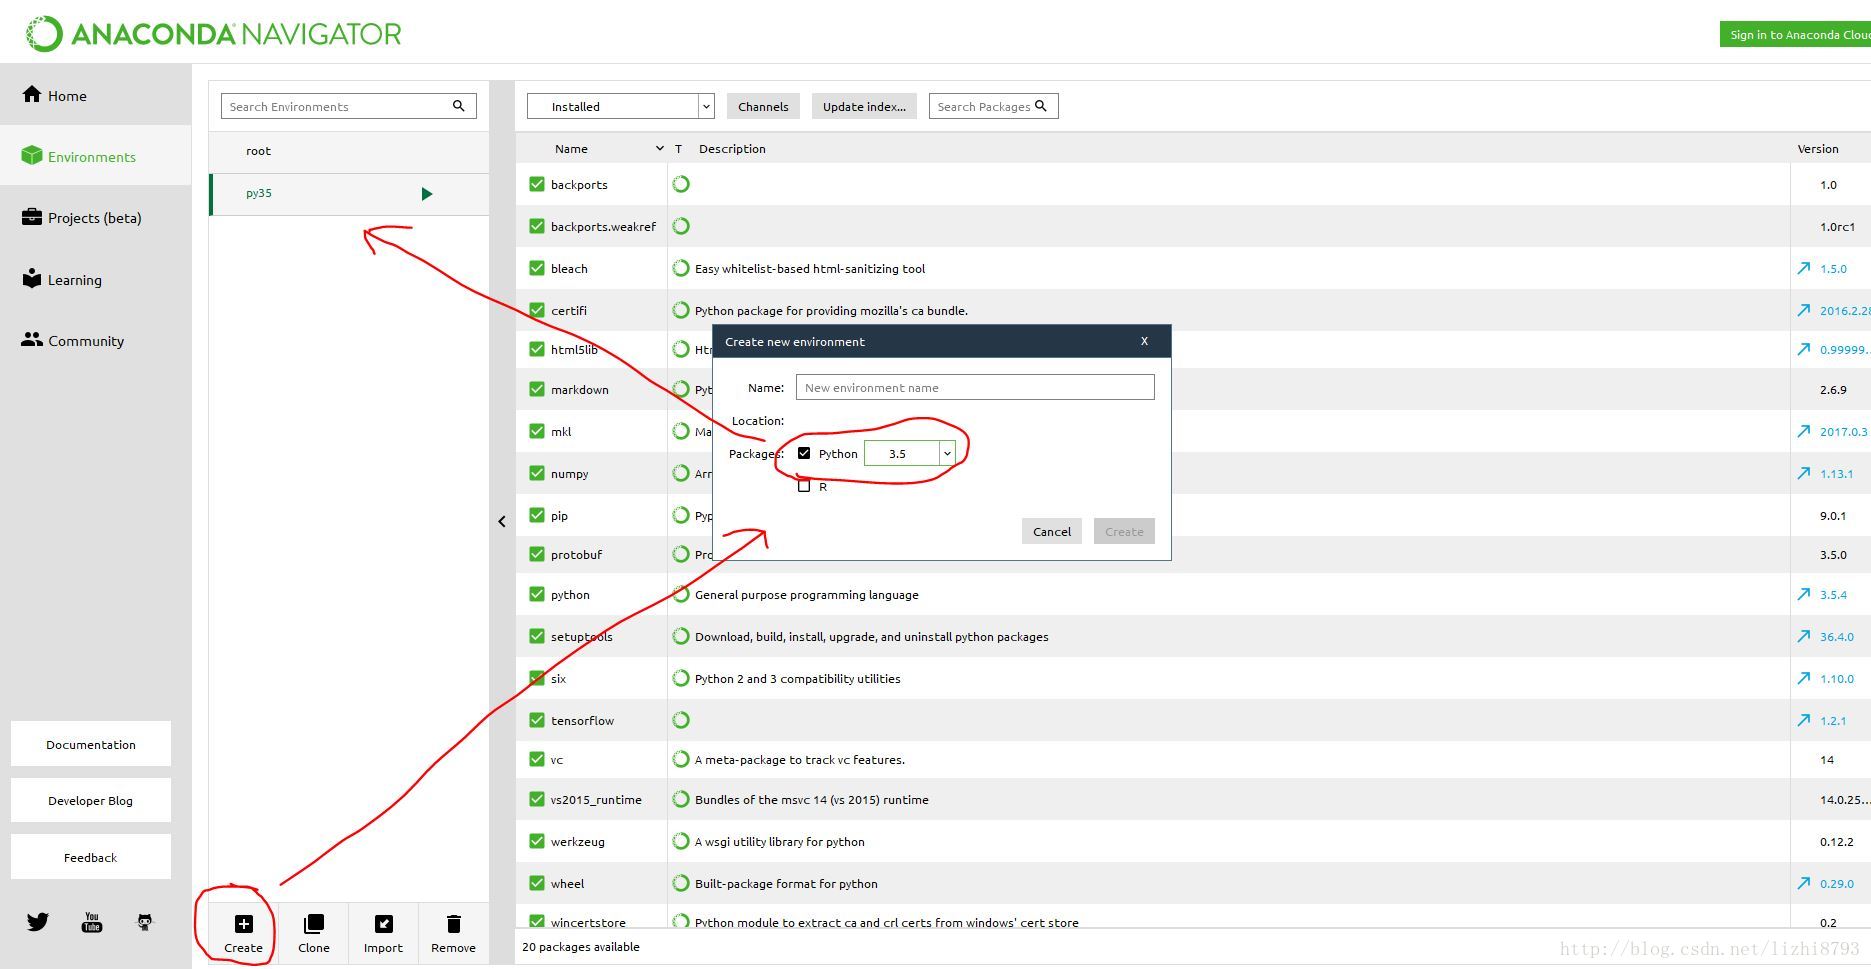Open Projects (beta) section
The image size is (1871, 969).
point(96,217)
